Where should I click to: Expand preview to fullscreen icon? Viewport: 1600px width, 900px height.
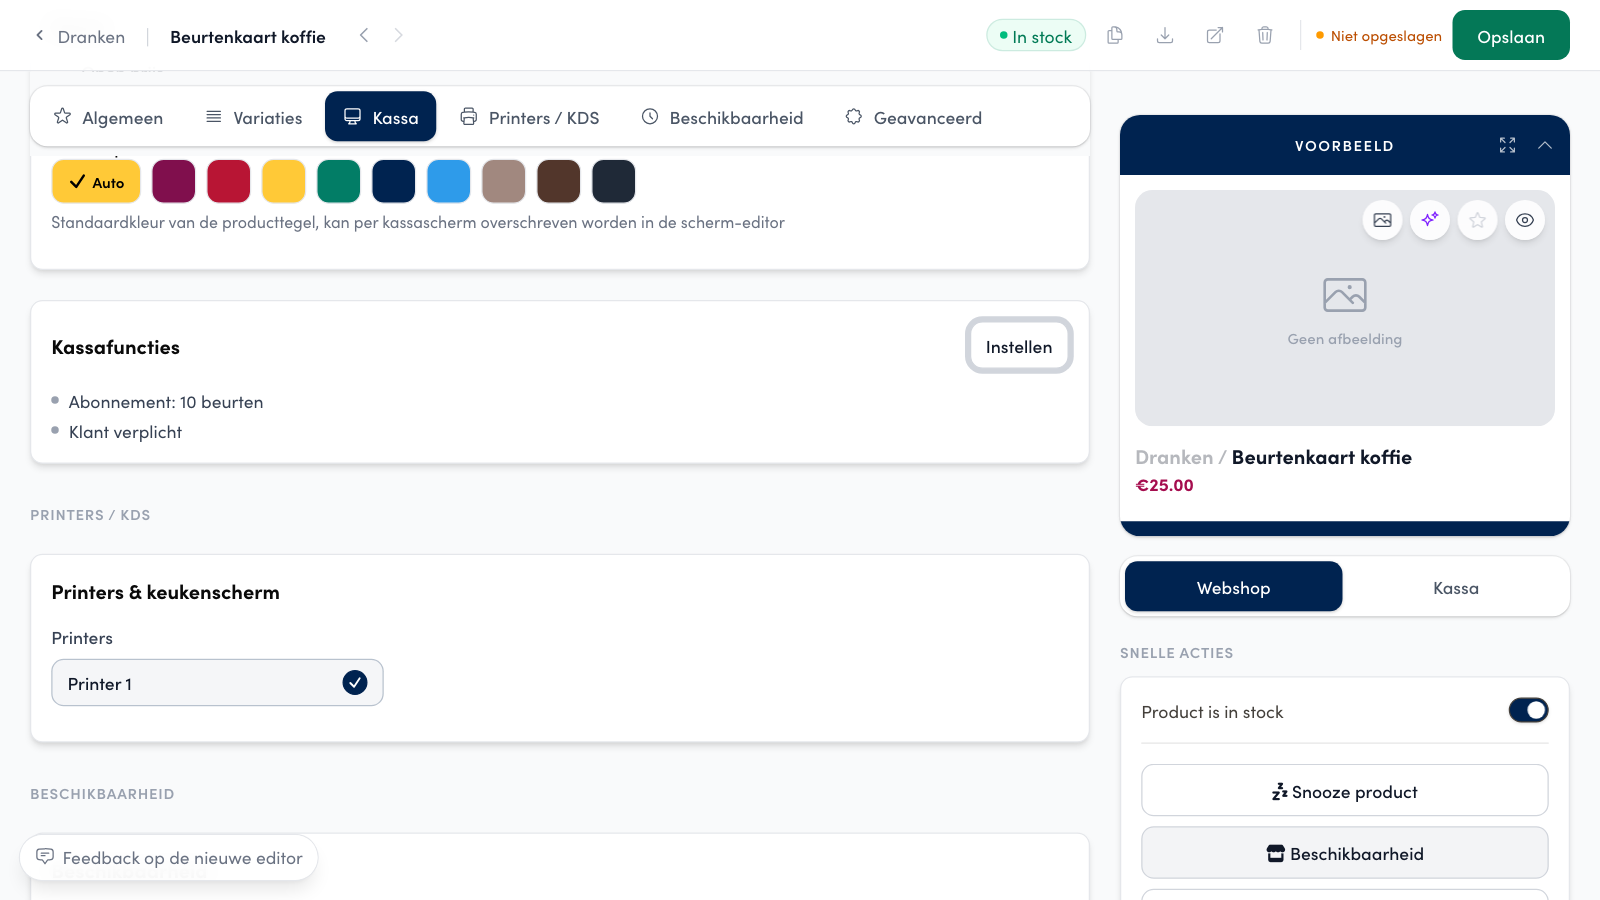pos(1507,146)
